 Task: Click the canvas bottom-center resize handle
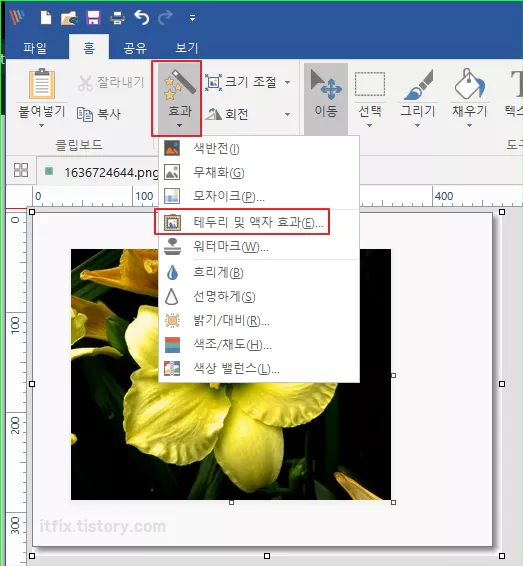pyautogui.click(x=267, y=556)
